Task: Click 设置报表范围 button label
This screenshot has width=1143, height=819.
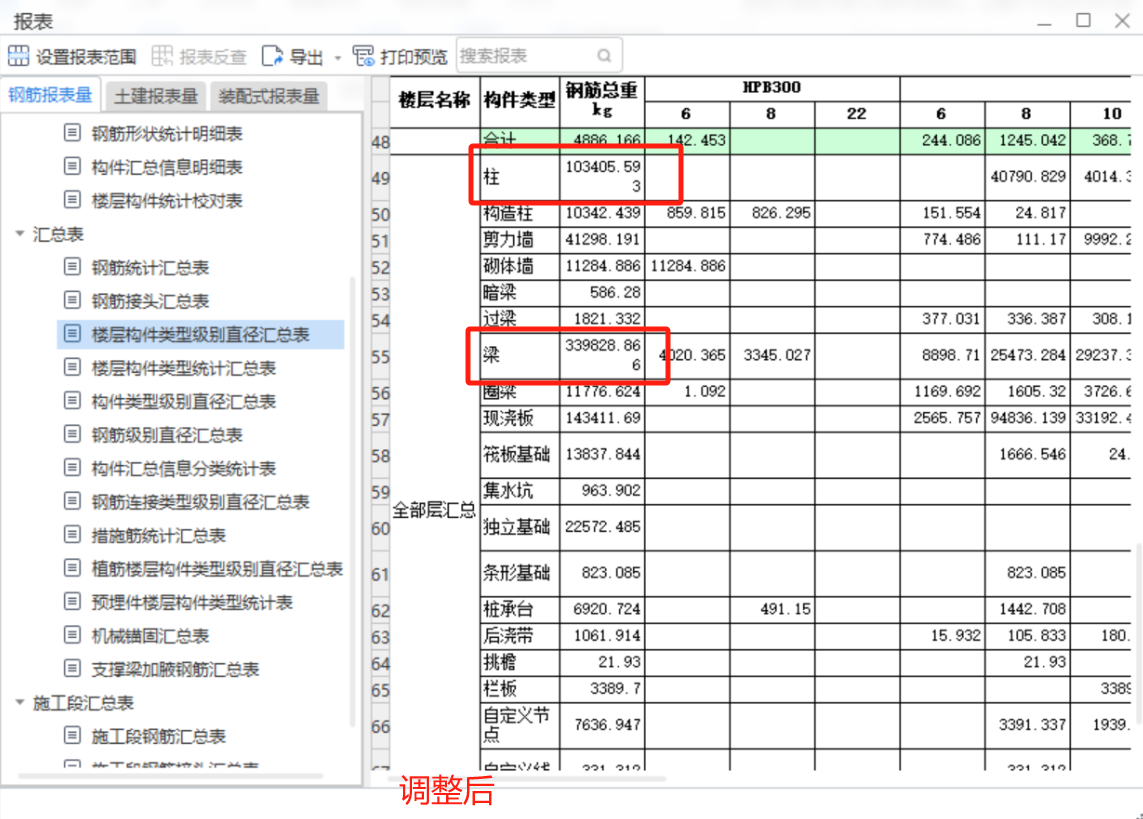Action: (86, 57)
